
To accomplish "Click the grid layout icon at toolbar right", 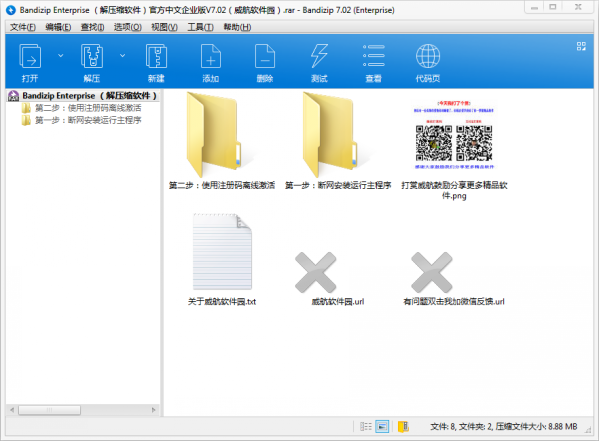I will point(581,46).
